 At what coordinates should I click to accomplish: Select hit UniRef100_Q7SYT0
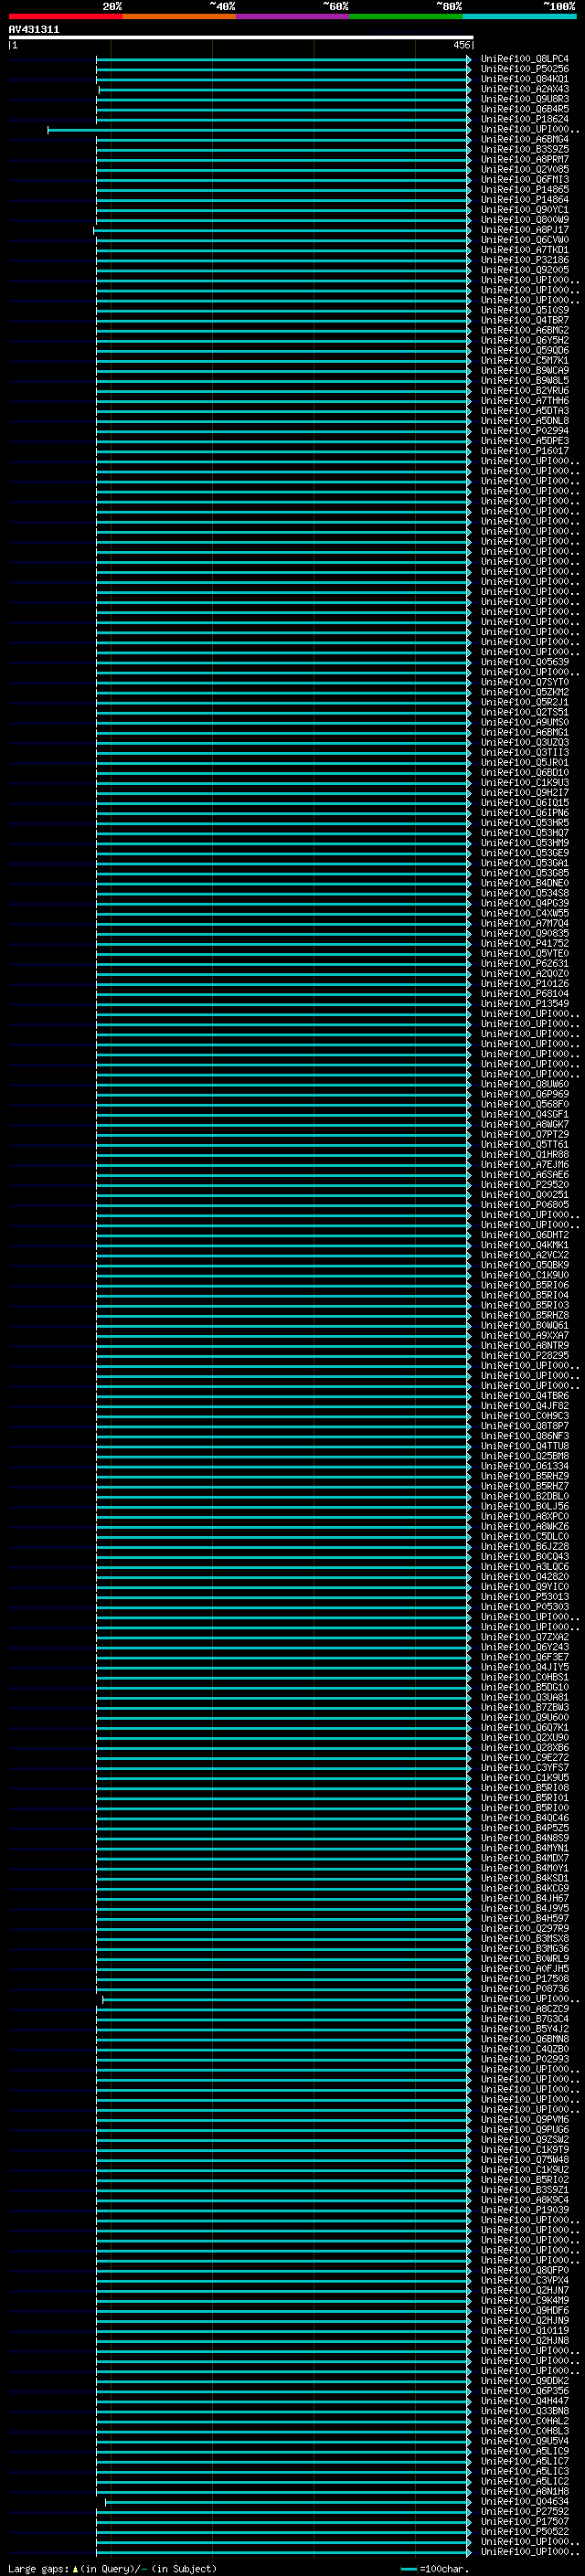point(525,682)
